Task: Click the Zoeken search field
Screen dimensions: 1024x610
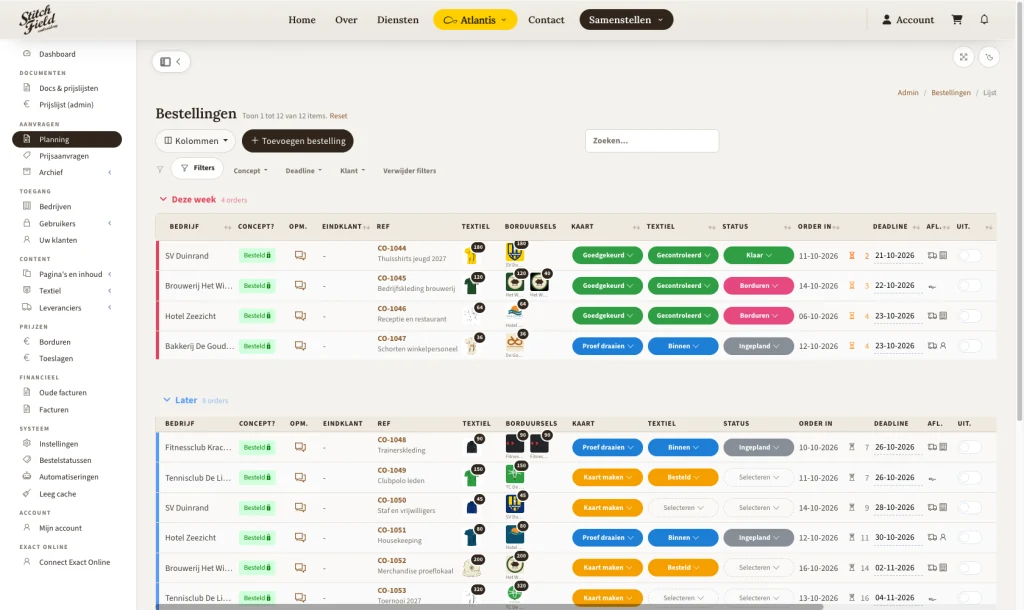Action: [x=652, y=140]
